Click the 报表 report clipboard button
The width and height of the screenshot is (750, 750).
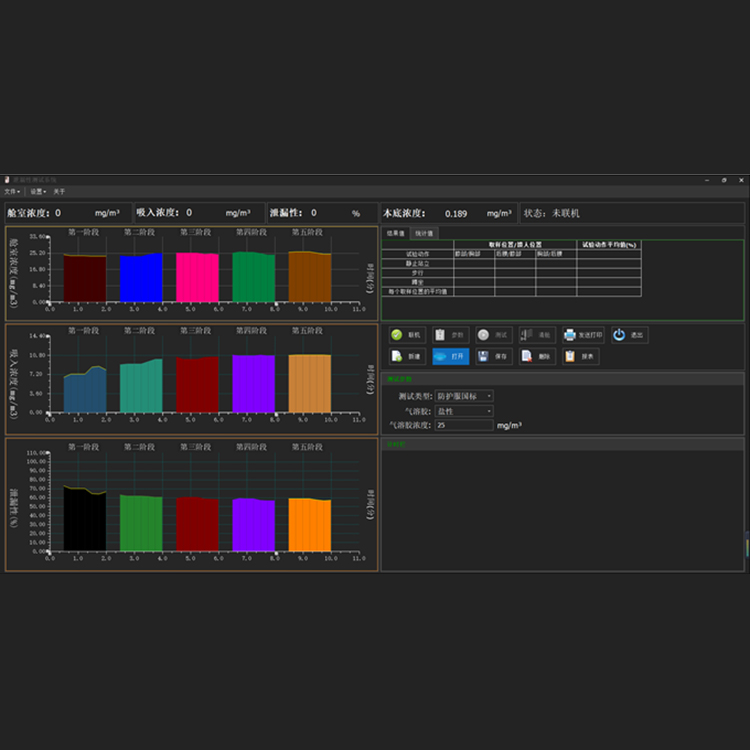pos(581,356)
